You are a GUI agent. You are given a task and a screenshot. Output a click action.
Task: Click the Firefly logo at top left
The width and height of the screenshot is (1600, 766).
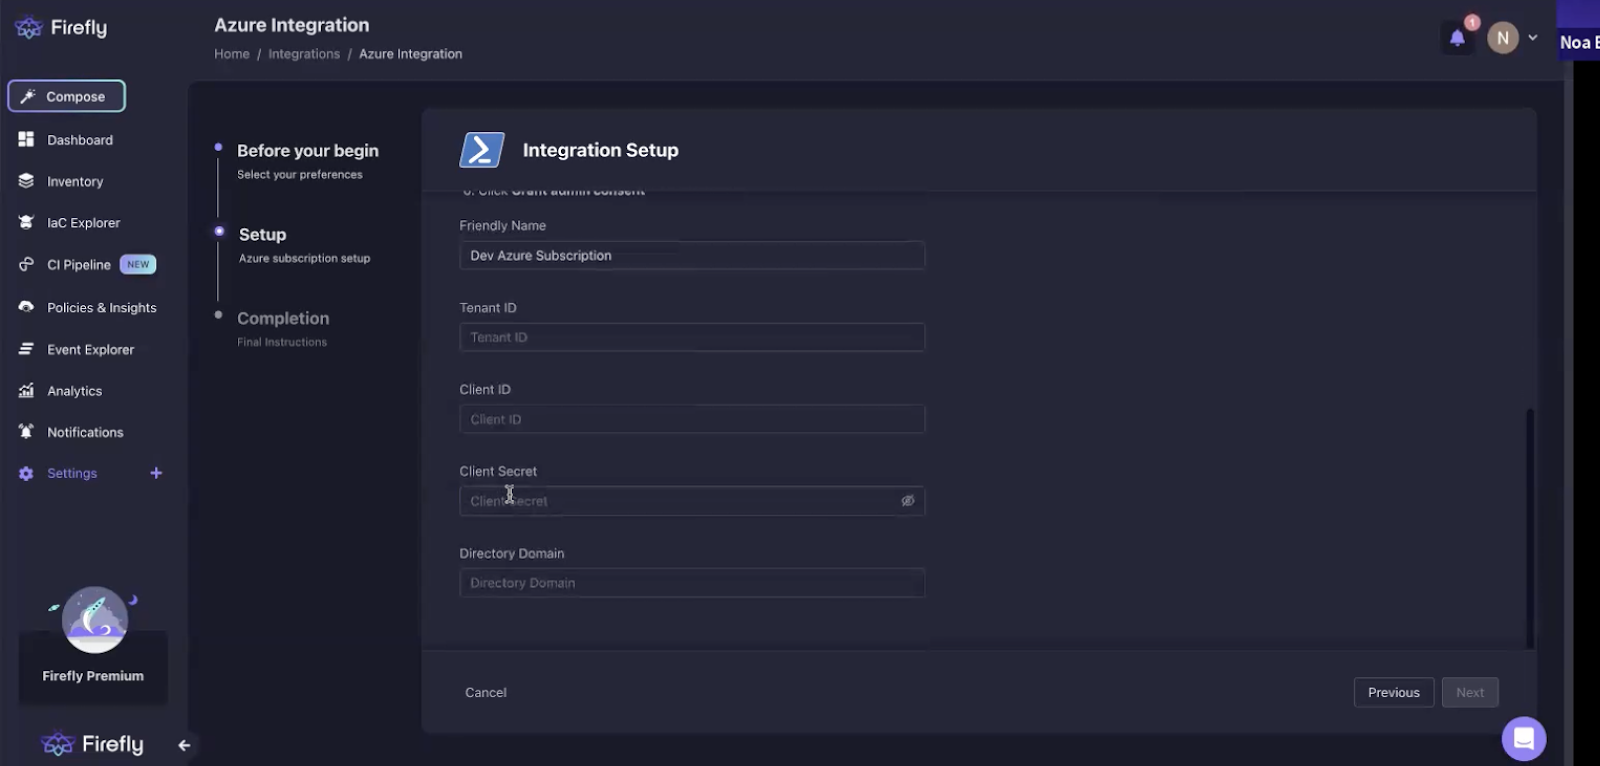pos(61,28)
